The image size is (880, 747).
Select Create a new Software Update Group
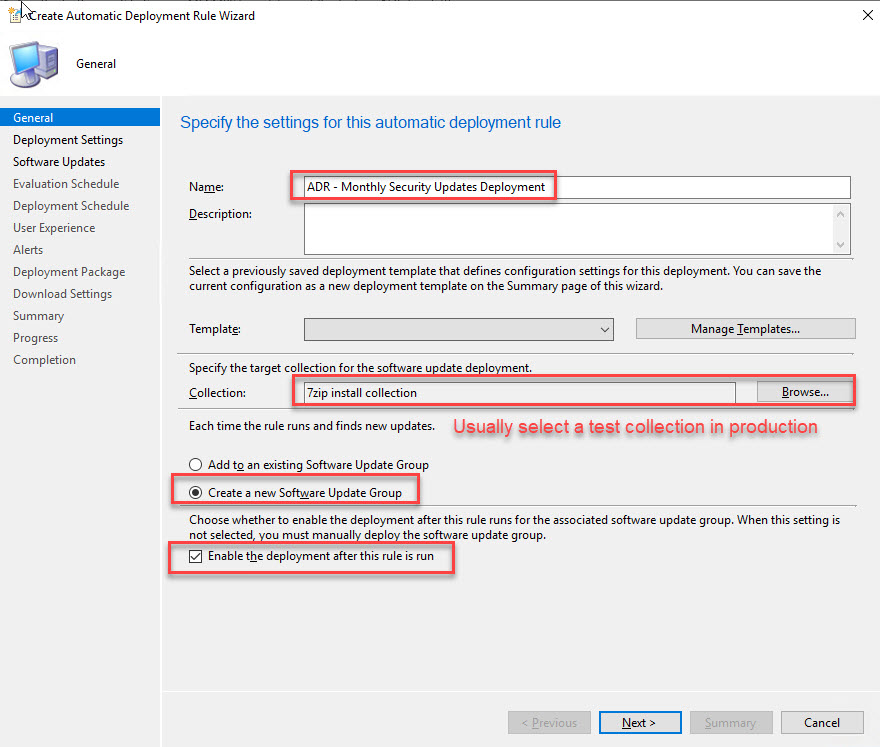tap(196, 492)
